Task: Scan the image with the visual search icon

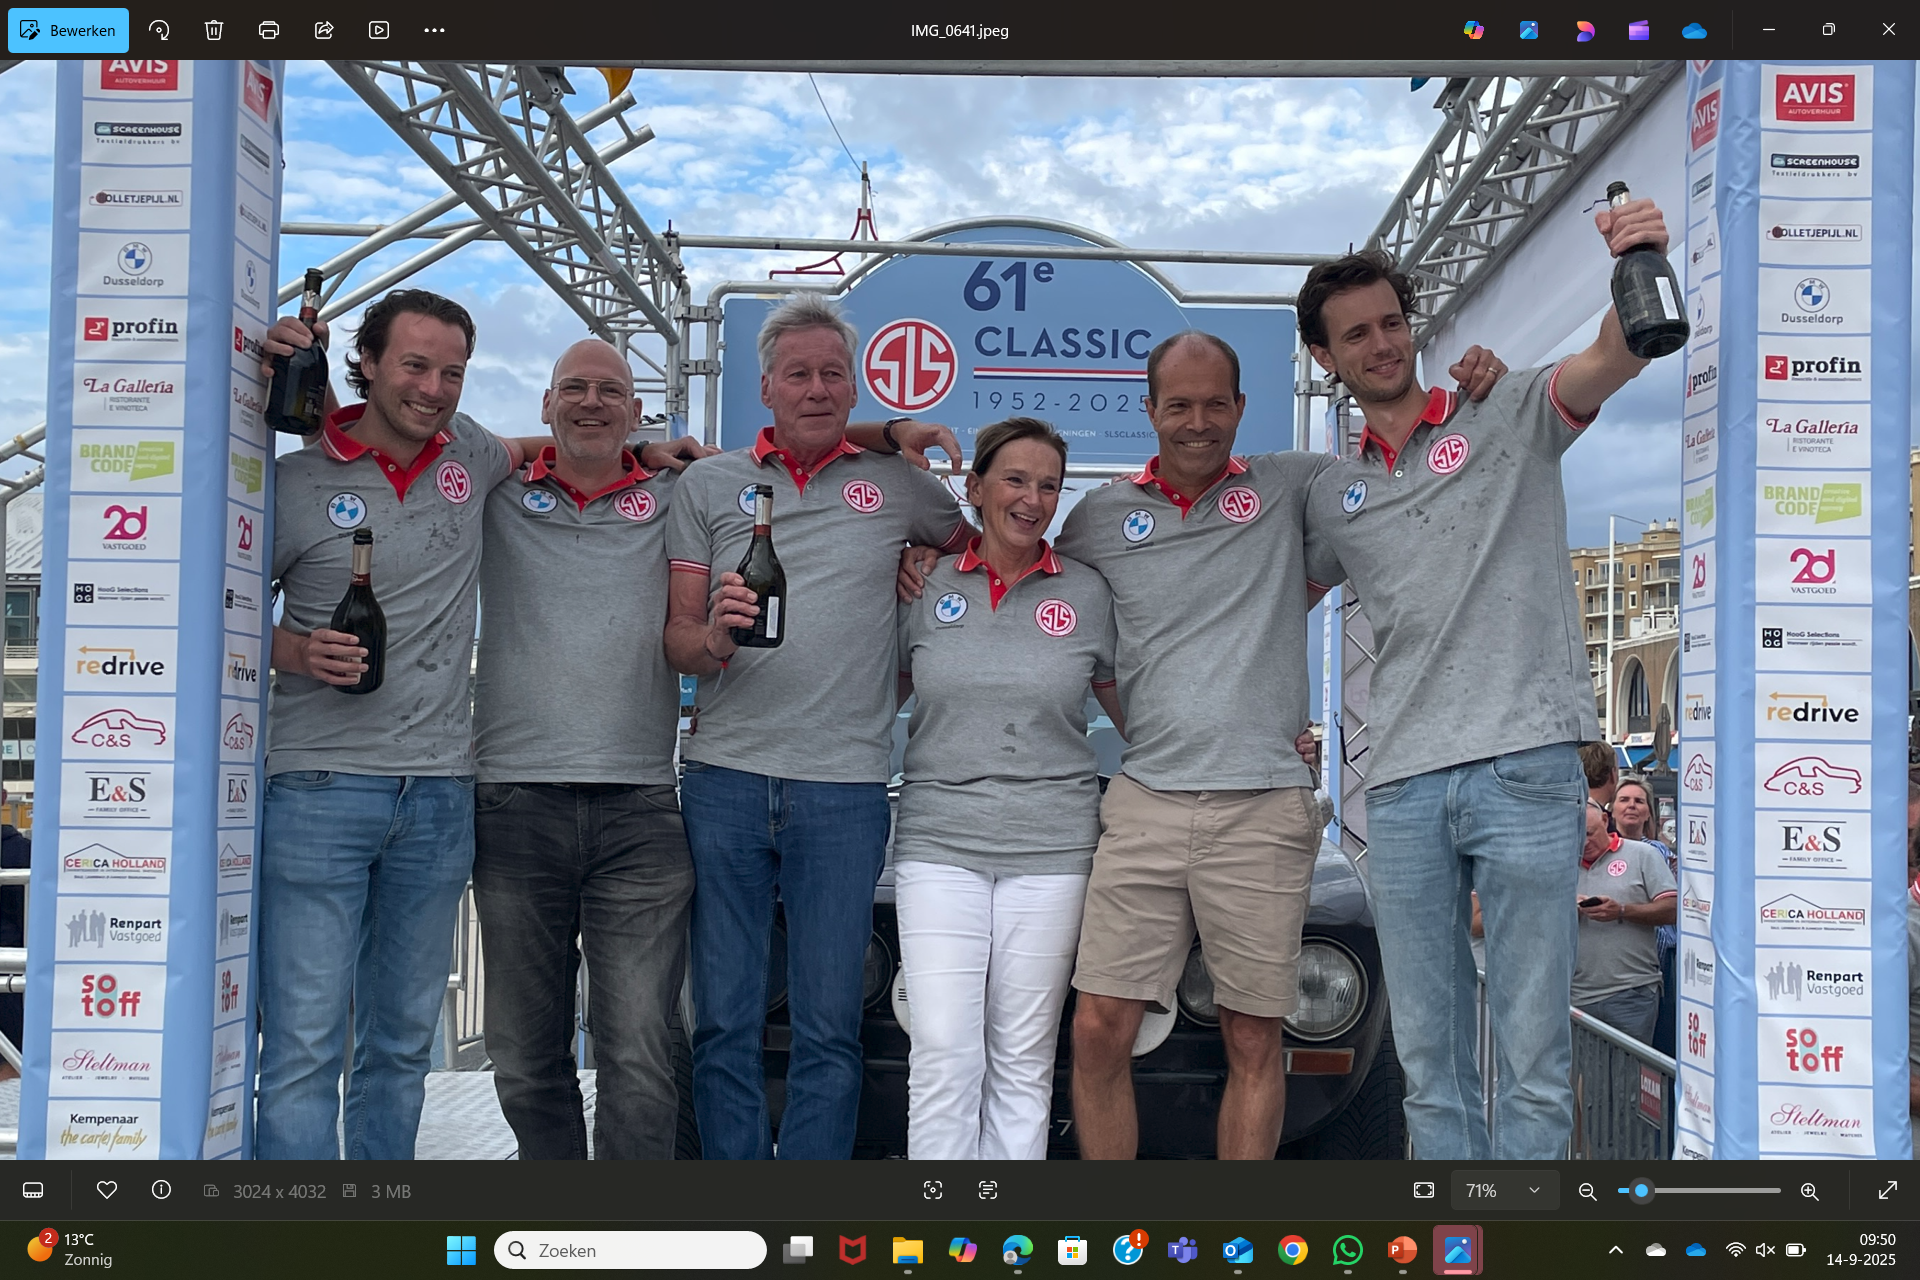Action: coord(932,1190)
